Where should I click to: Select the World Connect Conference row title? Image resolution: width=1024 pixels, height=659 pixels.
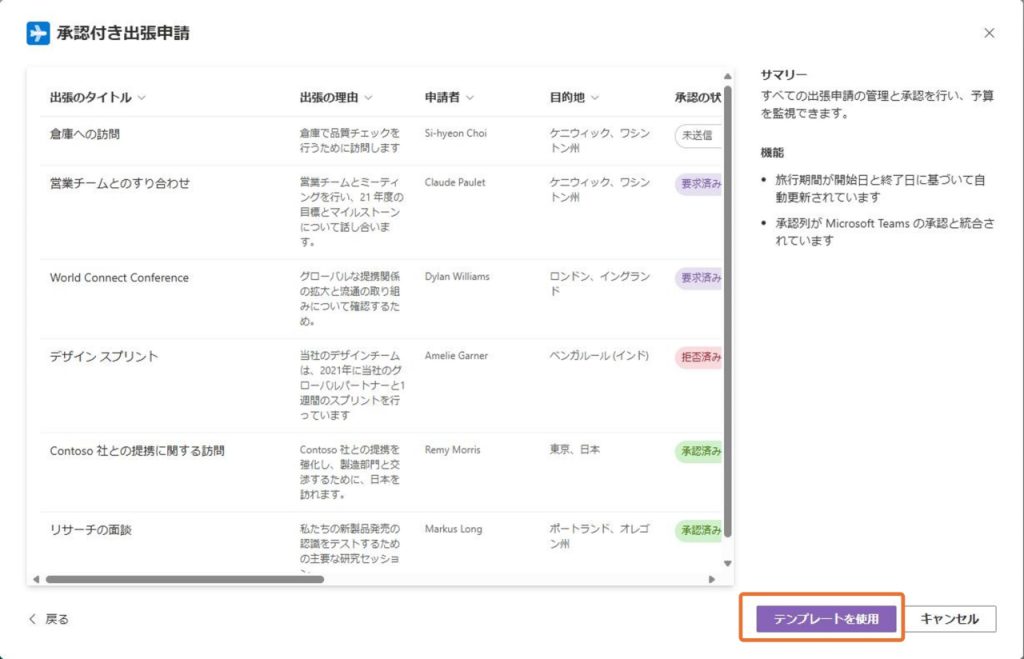pos(119,278)
